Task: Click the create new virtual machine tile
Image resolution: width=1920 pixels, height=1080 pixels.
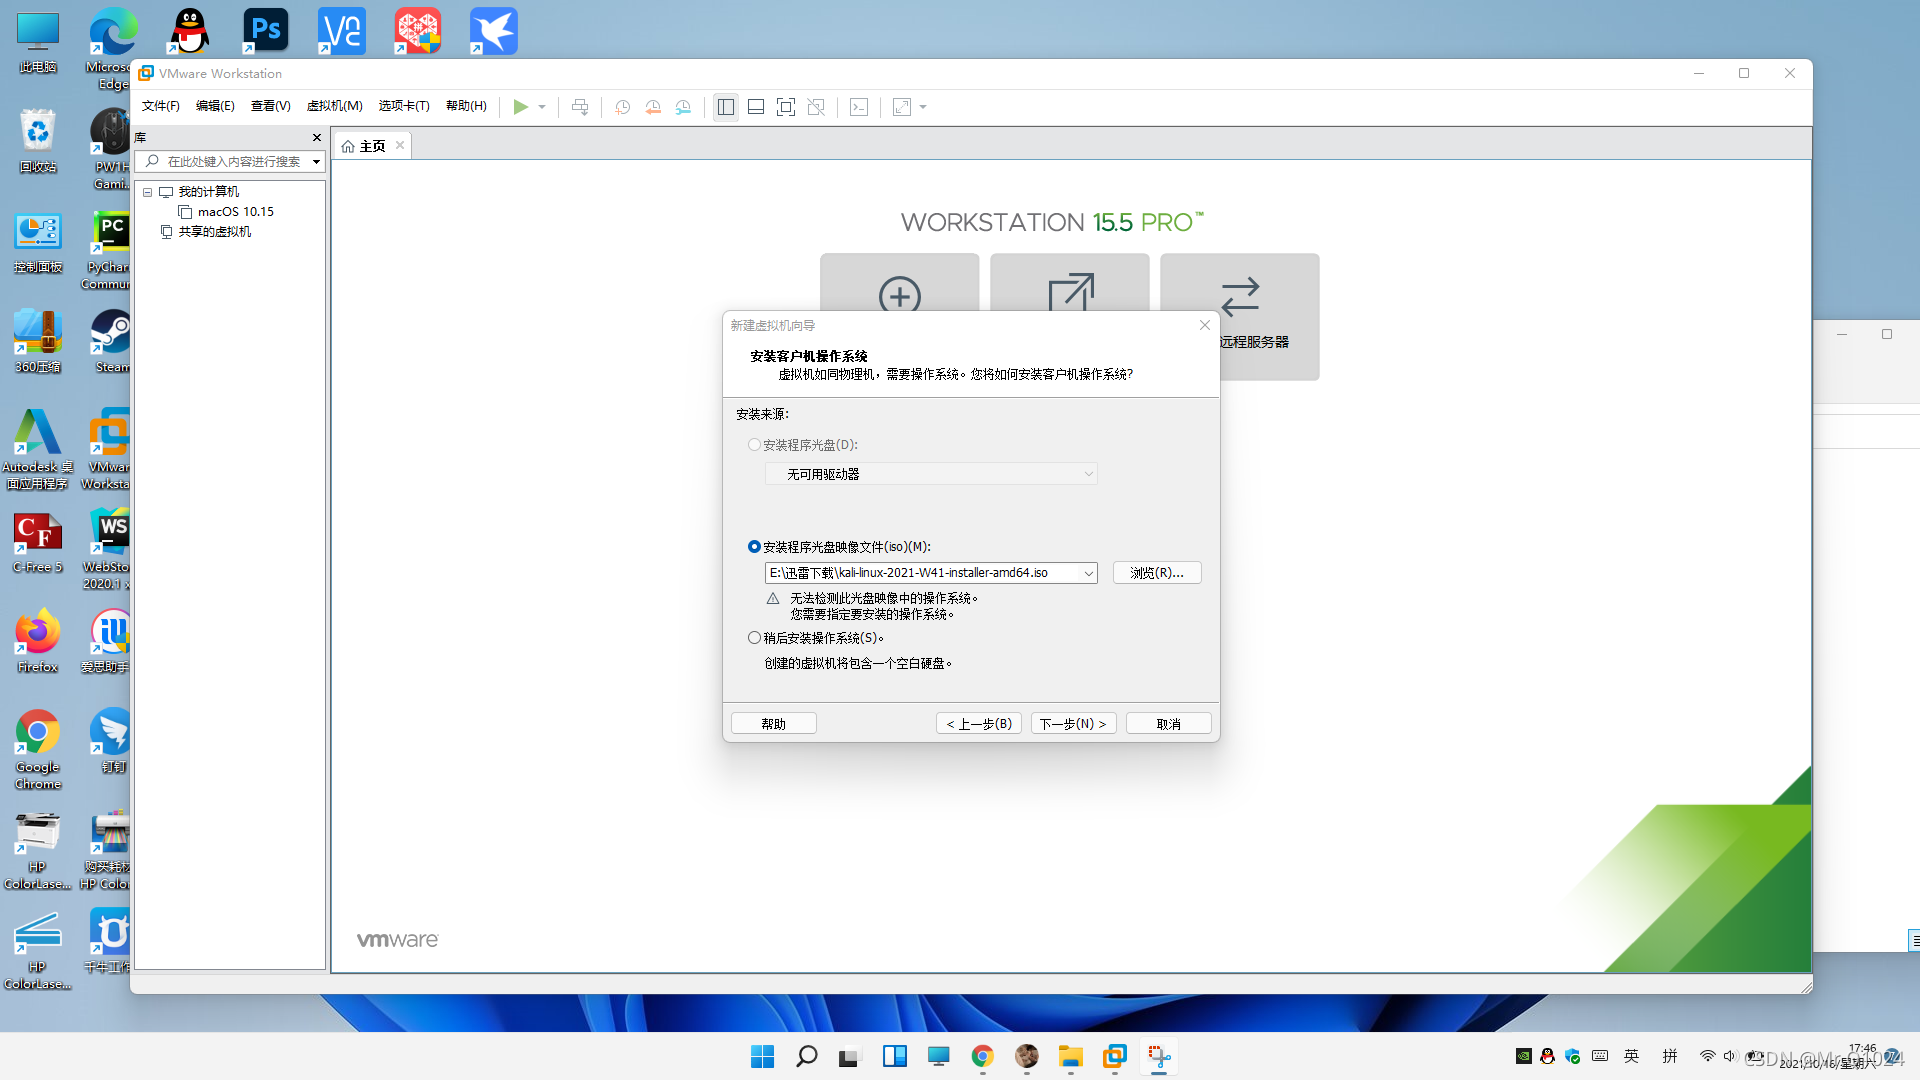Action: [x=899, y=282]
